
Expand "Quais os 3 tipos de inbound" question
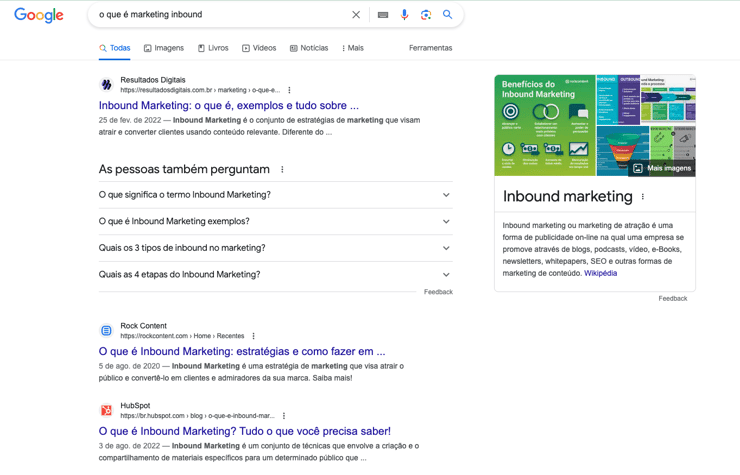[446, 248]
